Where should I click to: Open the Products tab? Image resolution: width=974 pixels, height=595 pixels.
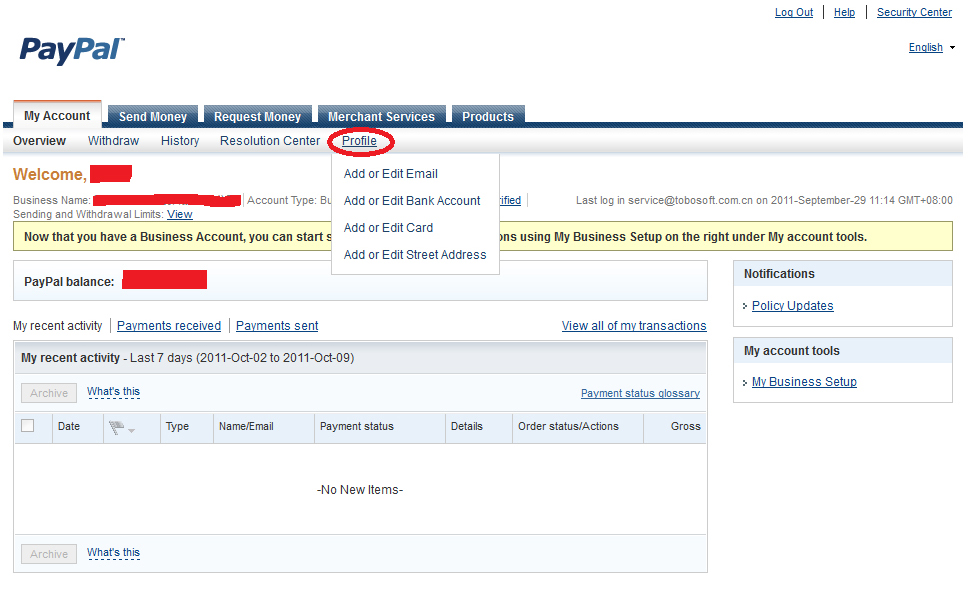coord(488,117)
